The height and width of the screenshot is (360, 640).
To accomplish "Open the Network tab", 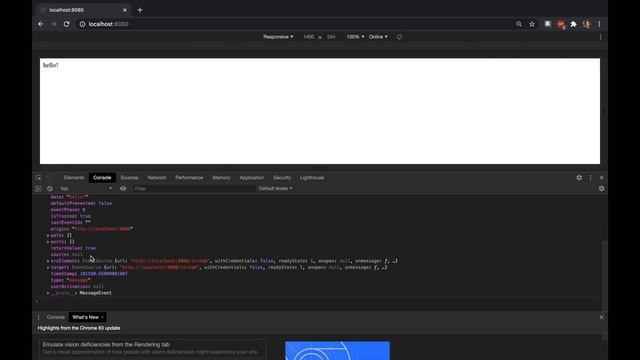I will click(157, 178).
